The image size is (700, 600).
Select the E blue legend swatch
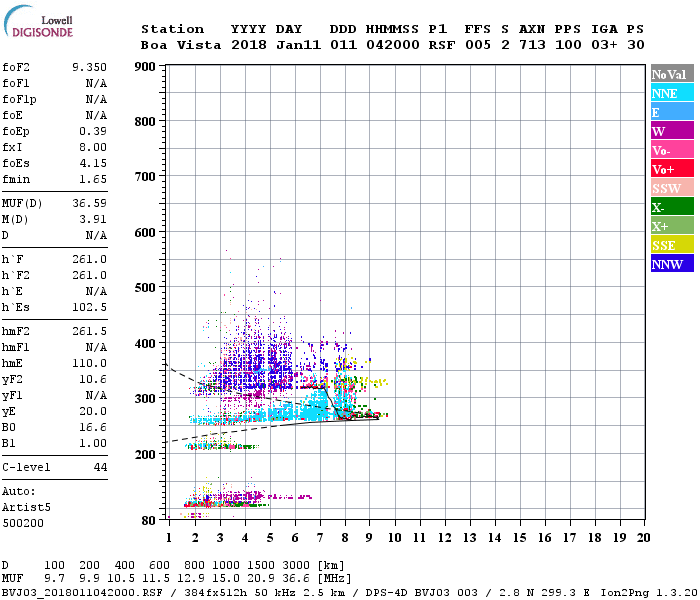(x=672, y=112)
